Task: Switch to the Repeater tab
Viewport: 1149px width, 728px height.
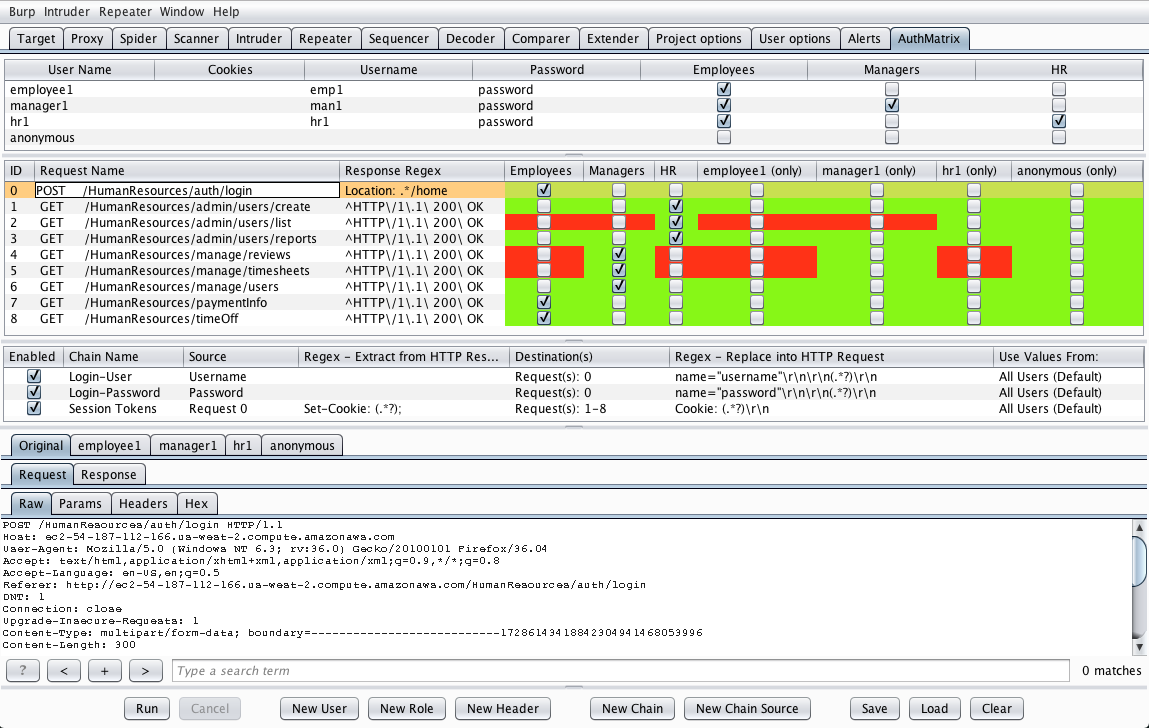Action: point(325,39)
